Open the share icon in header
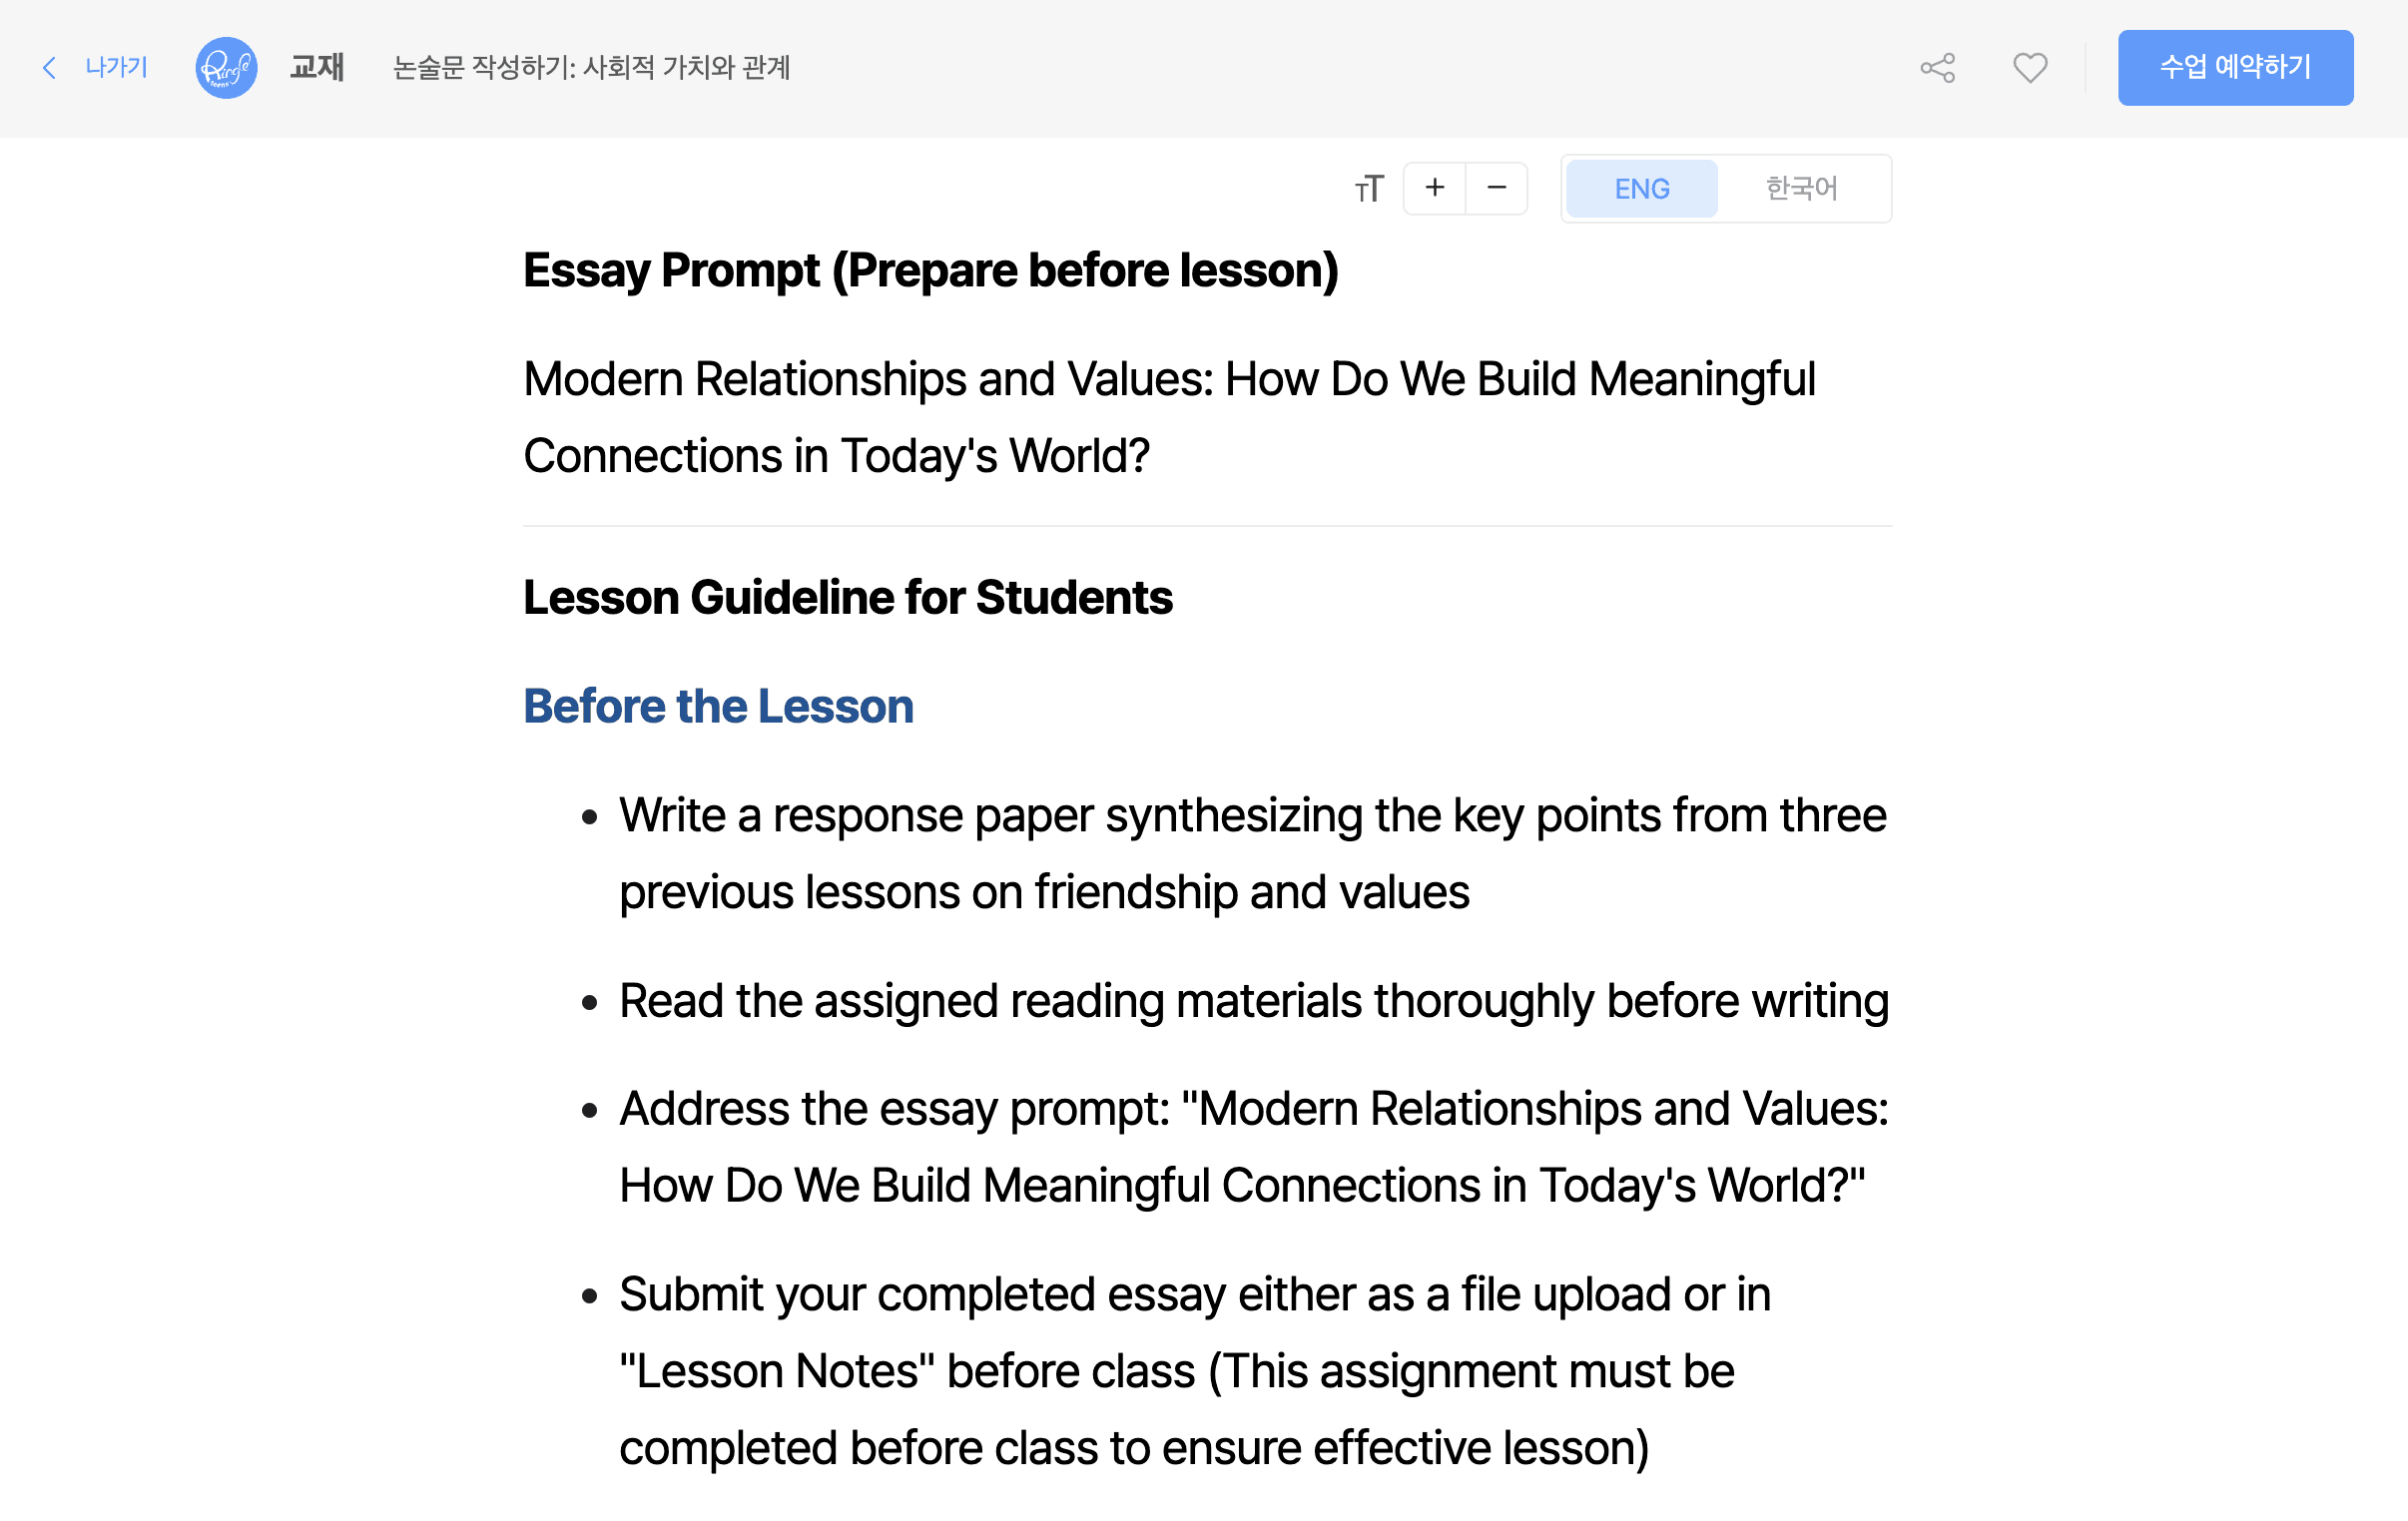 [1937, 68]
